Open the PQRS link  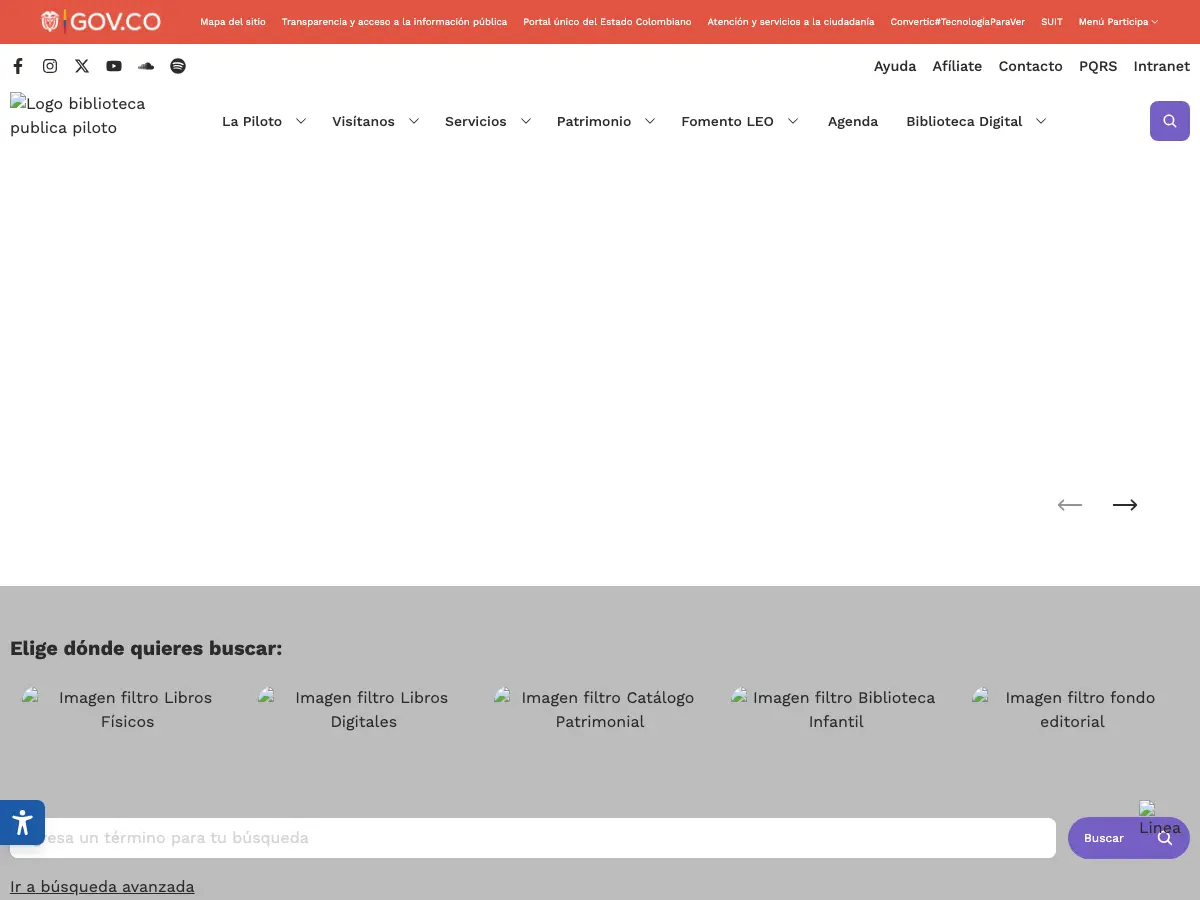1098,66
